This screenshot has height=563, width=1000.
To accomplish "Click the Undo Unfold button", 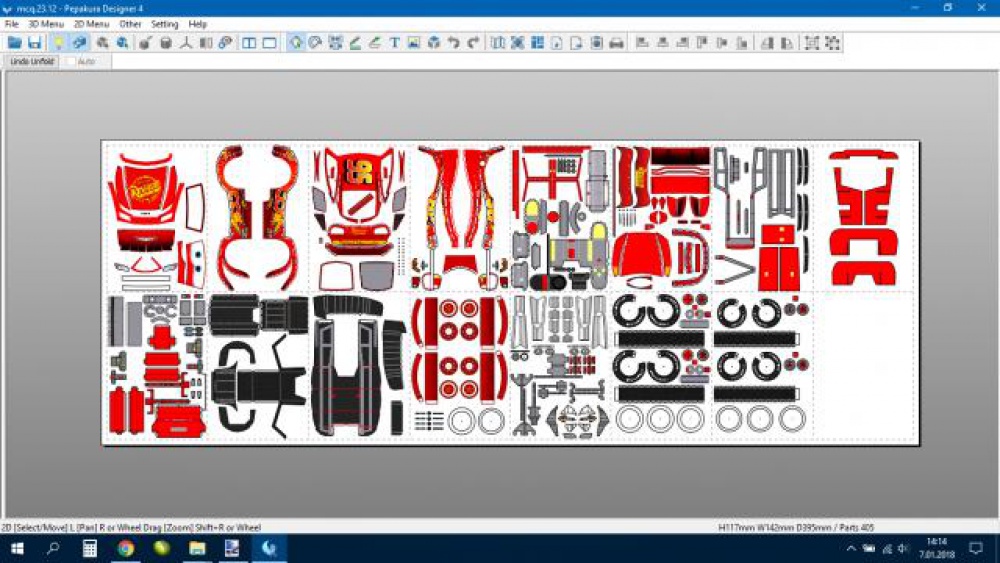I will (x=33, y=61).
